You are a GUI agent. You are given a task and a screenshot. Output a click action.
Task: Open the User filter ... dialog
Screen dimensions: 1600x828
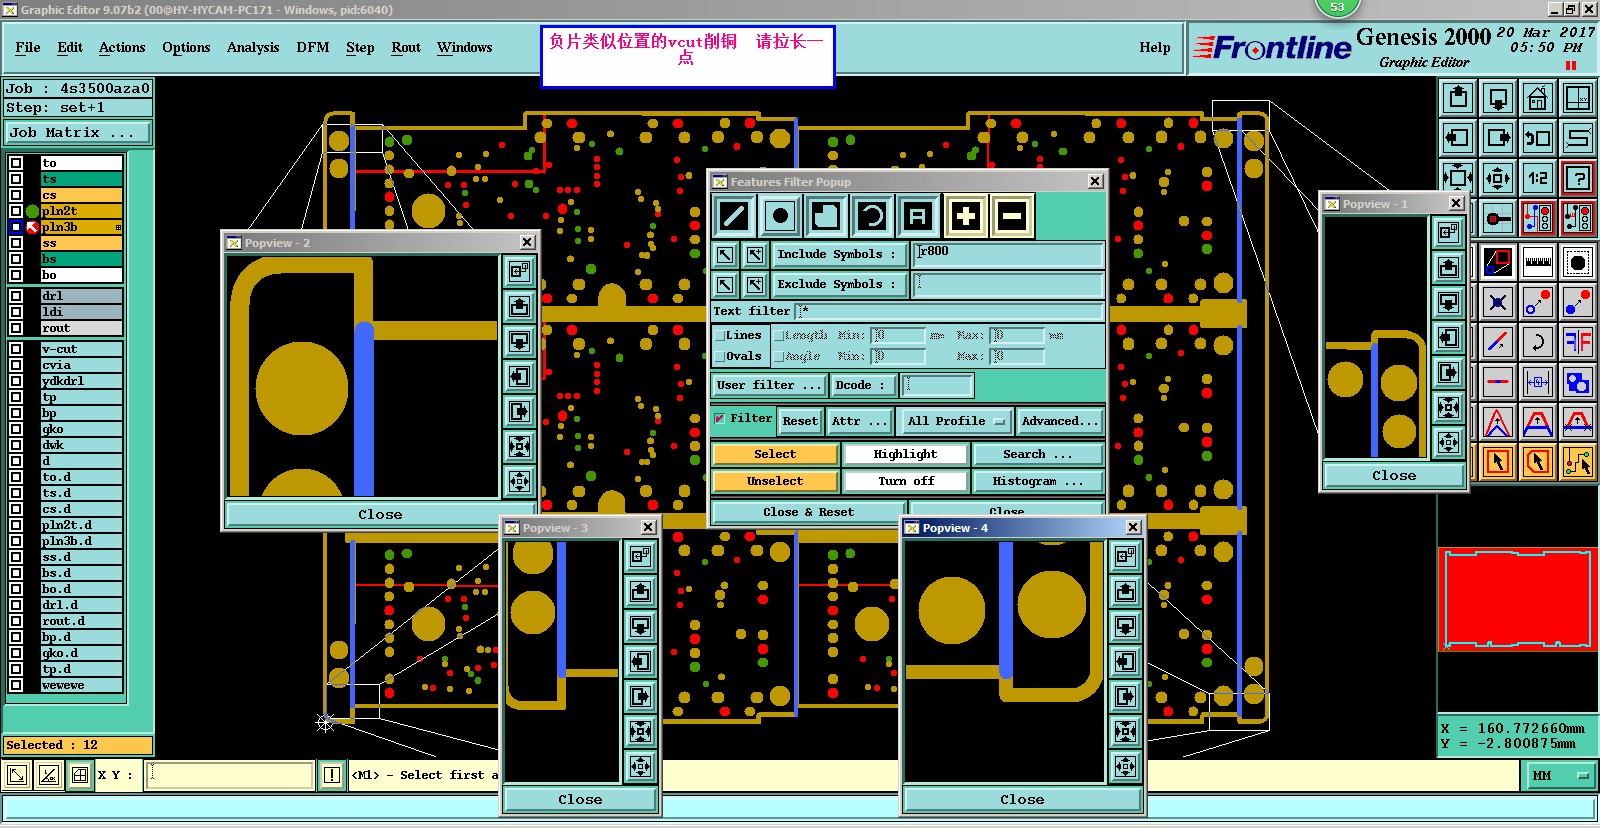coord(769,385)
